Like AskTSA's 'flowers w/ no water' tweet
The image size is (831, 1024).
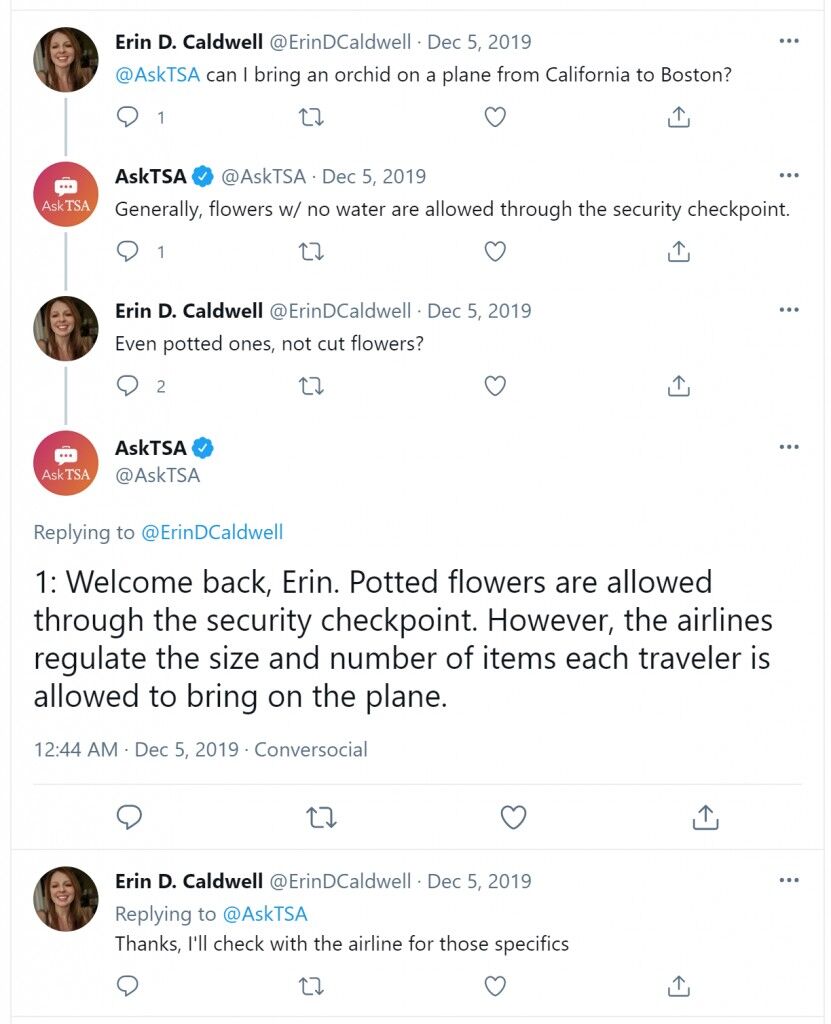pyautogui.click(x=495, y=251)
